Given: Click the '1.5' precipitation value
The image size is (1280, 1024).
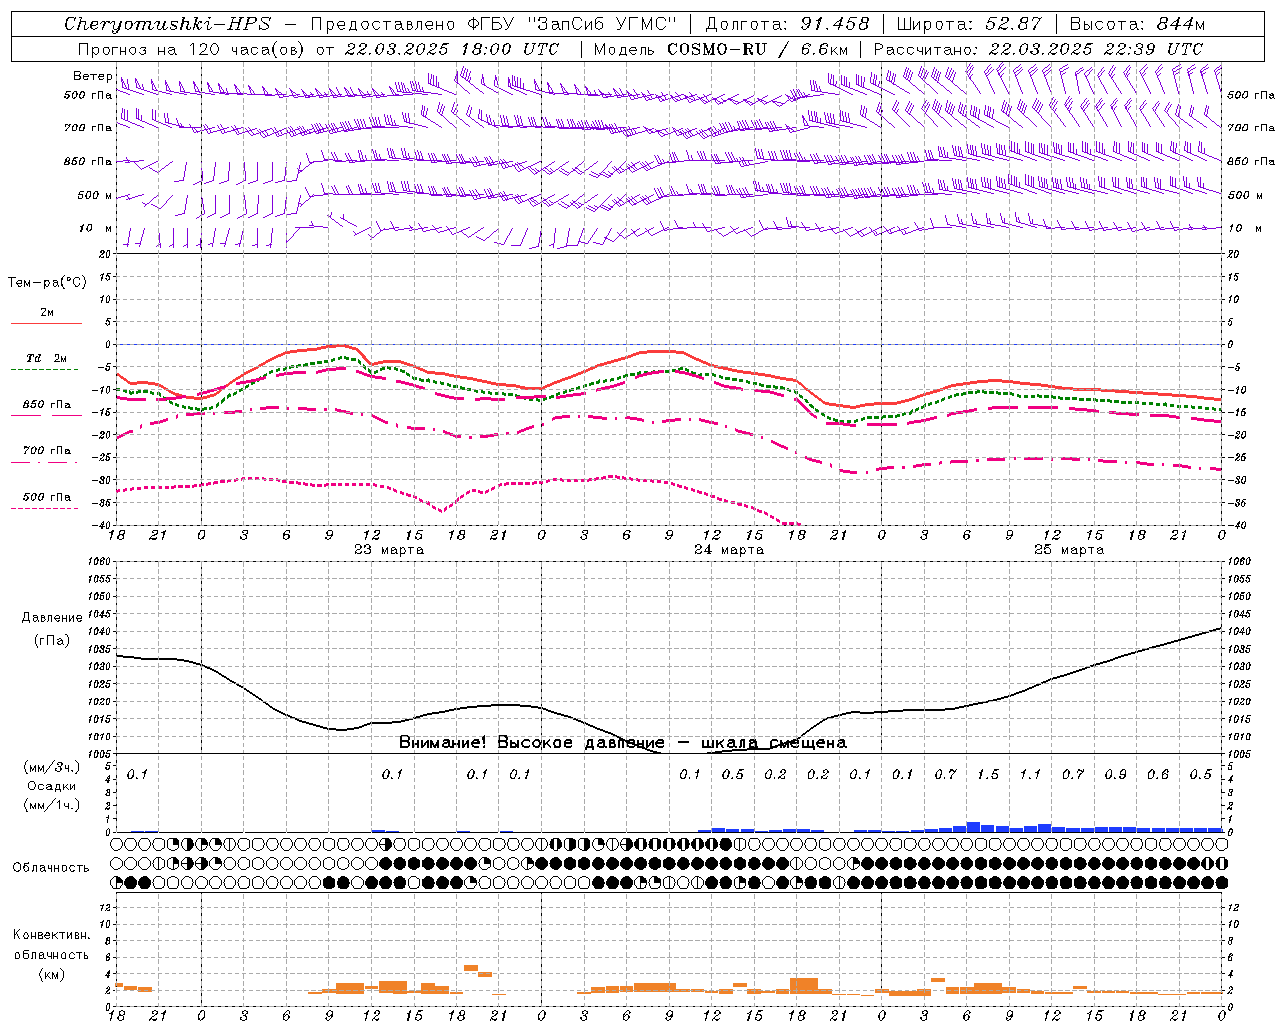Looking at the screenshot, I should coord(988,775).
